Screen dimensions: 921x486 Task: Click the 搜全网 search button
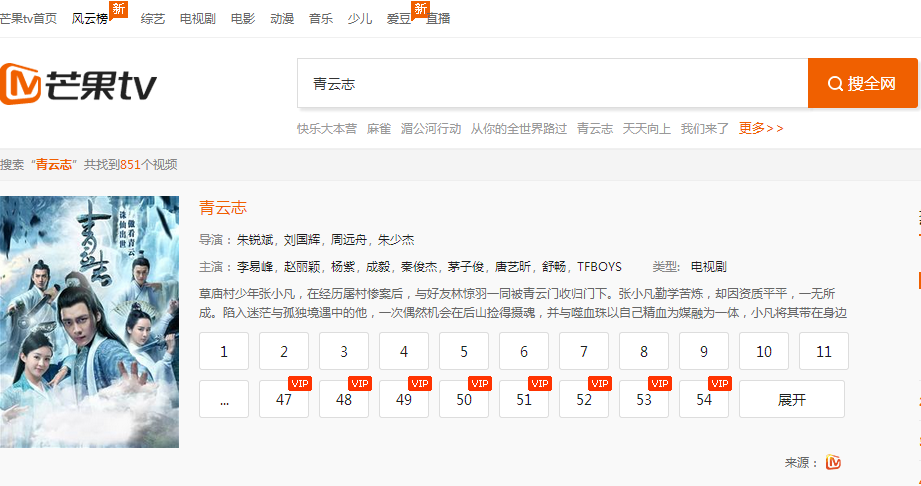pyautogui.click(x=862, y=83)
